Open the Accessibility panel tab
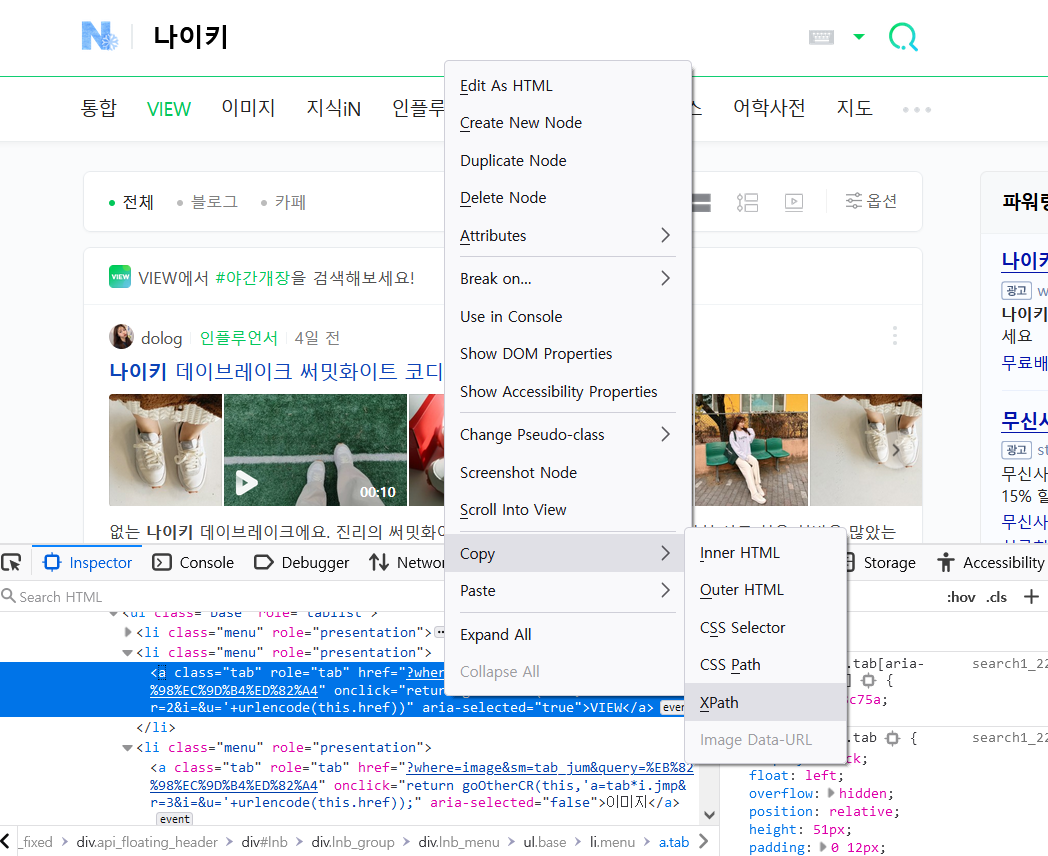1048x856 pixels. point(991,563)
